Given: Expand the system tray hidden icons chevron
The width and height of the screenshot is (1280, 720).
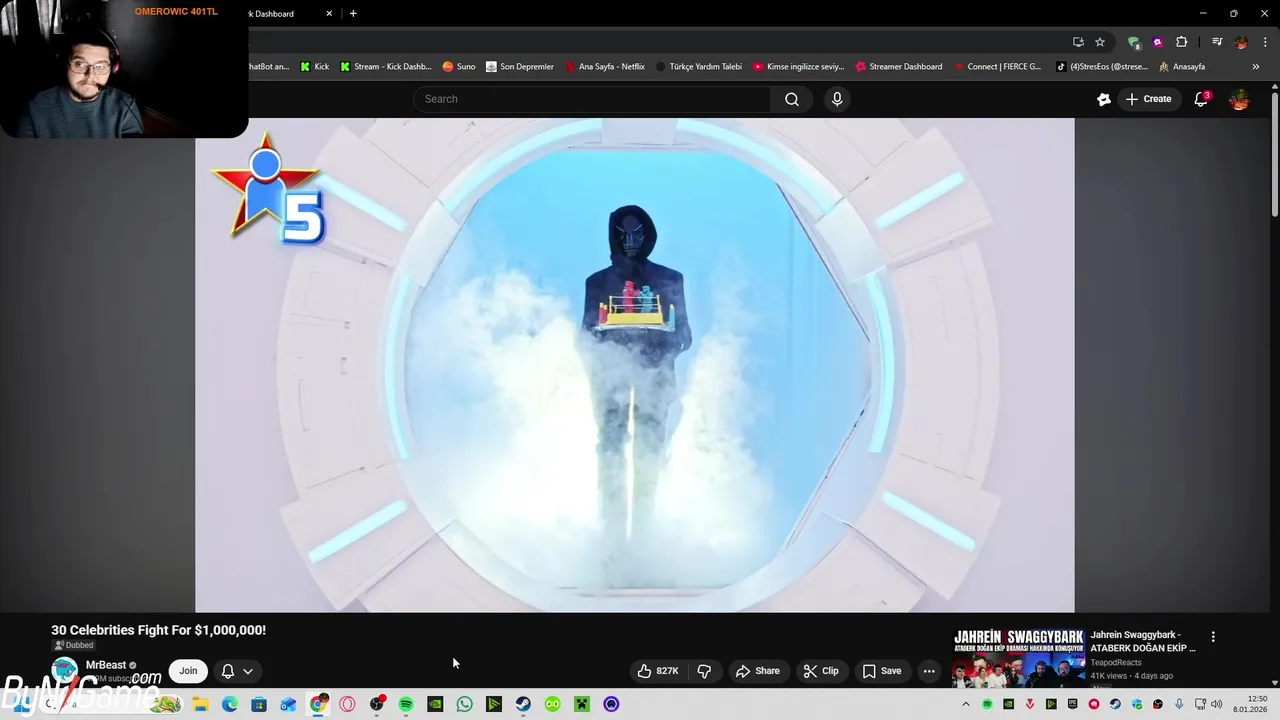Looking at the screenshot, I should 965,704.
